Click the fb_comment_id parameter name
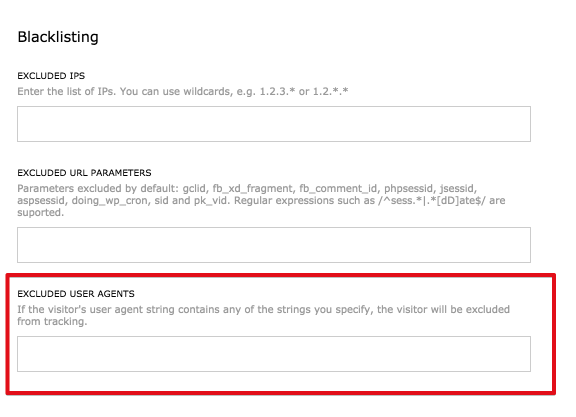 [339, 188]
